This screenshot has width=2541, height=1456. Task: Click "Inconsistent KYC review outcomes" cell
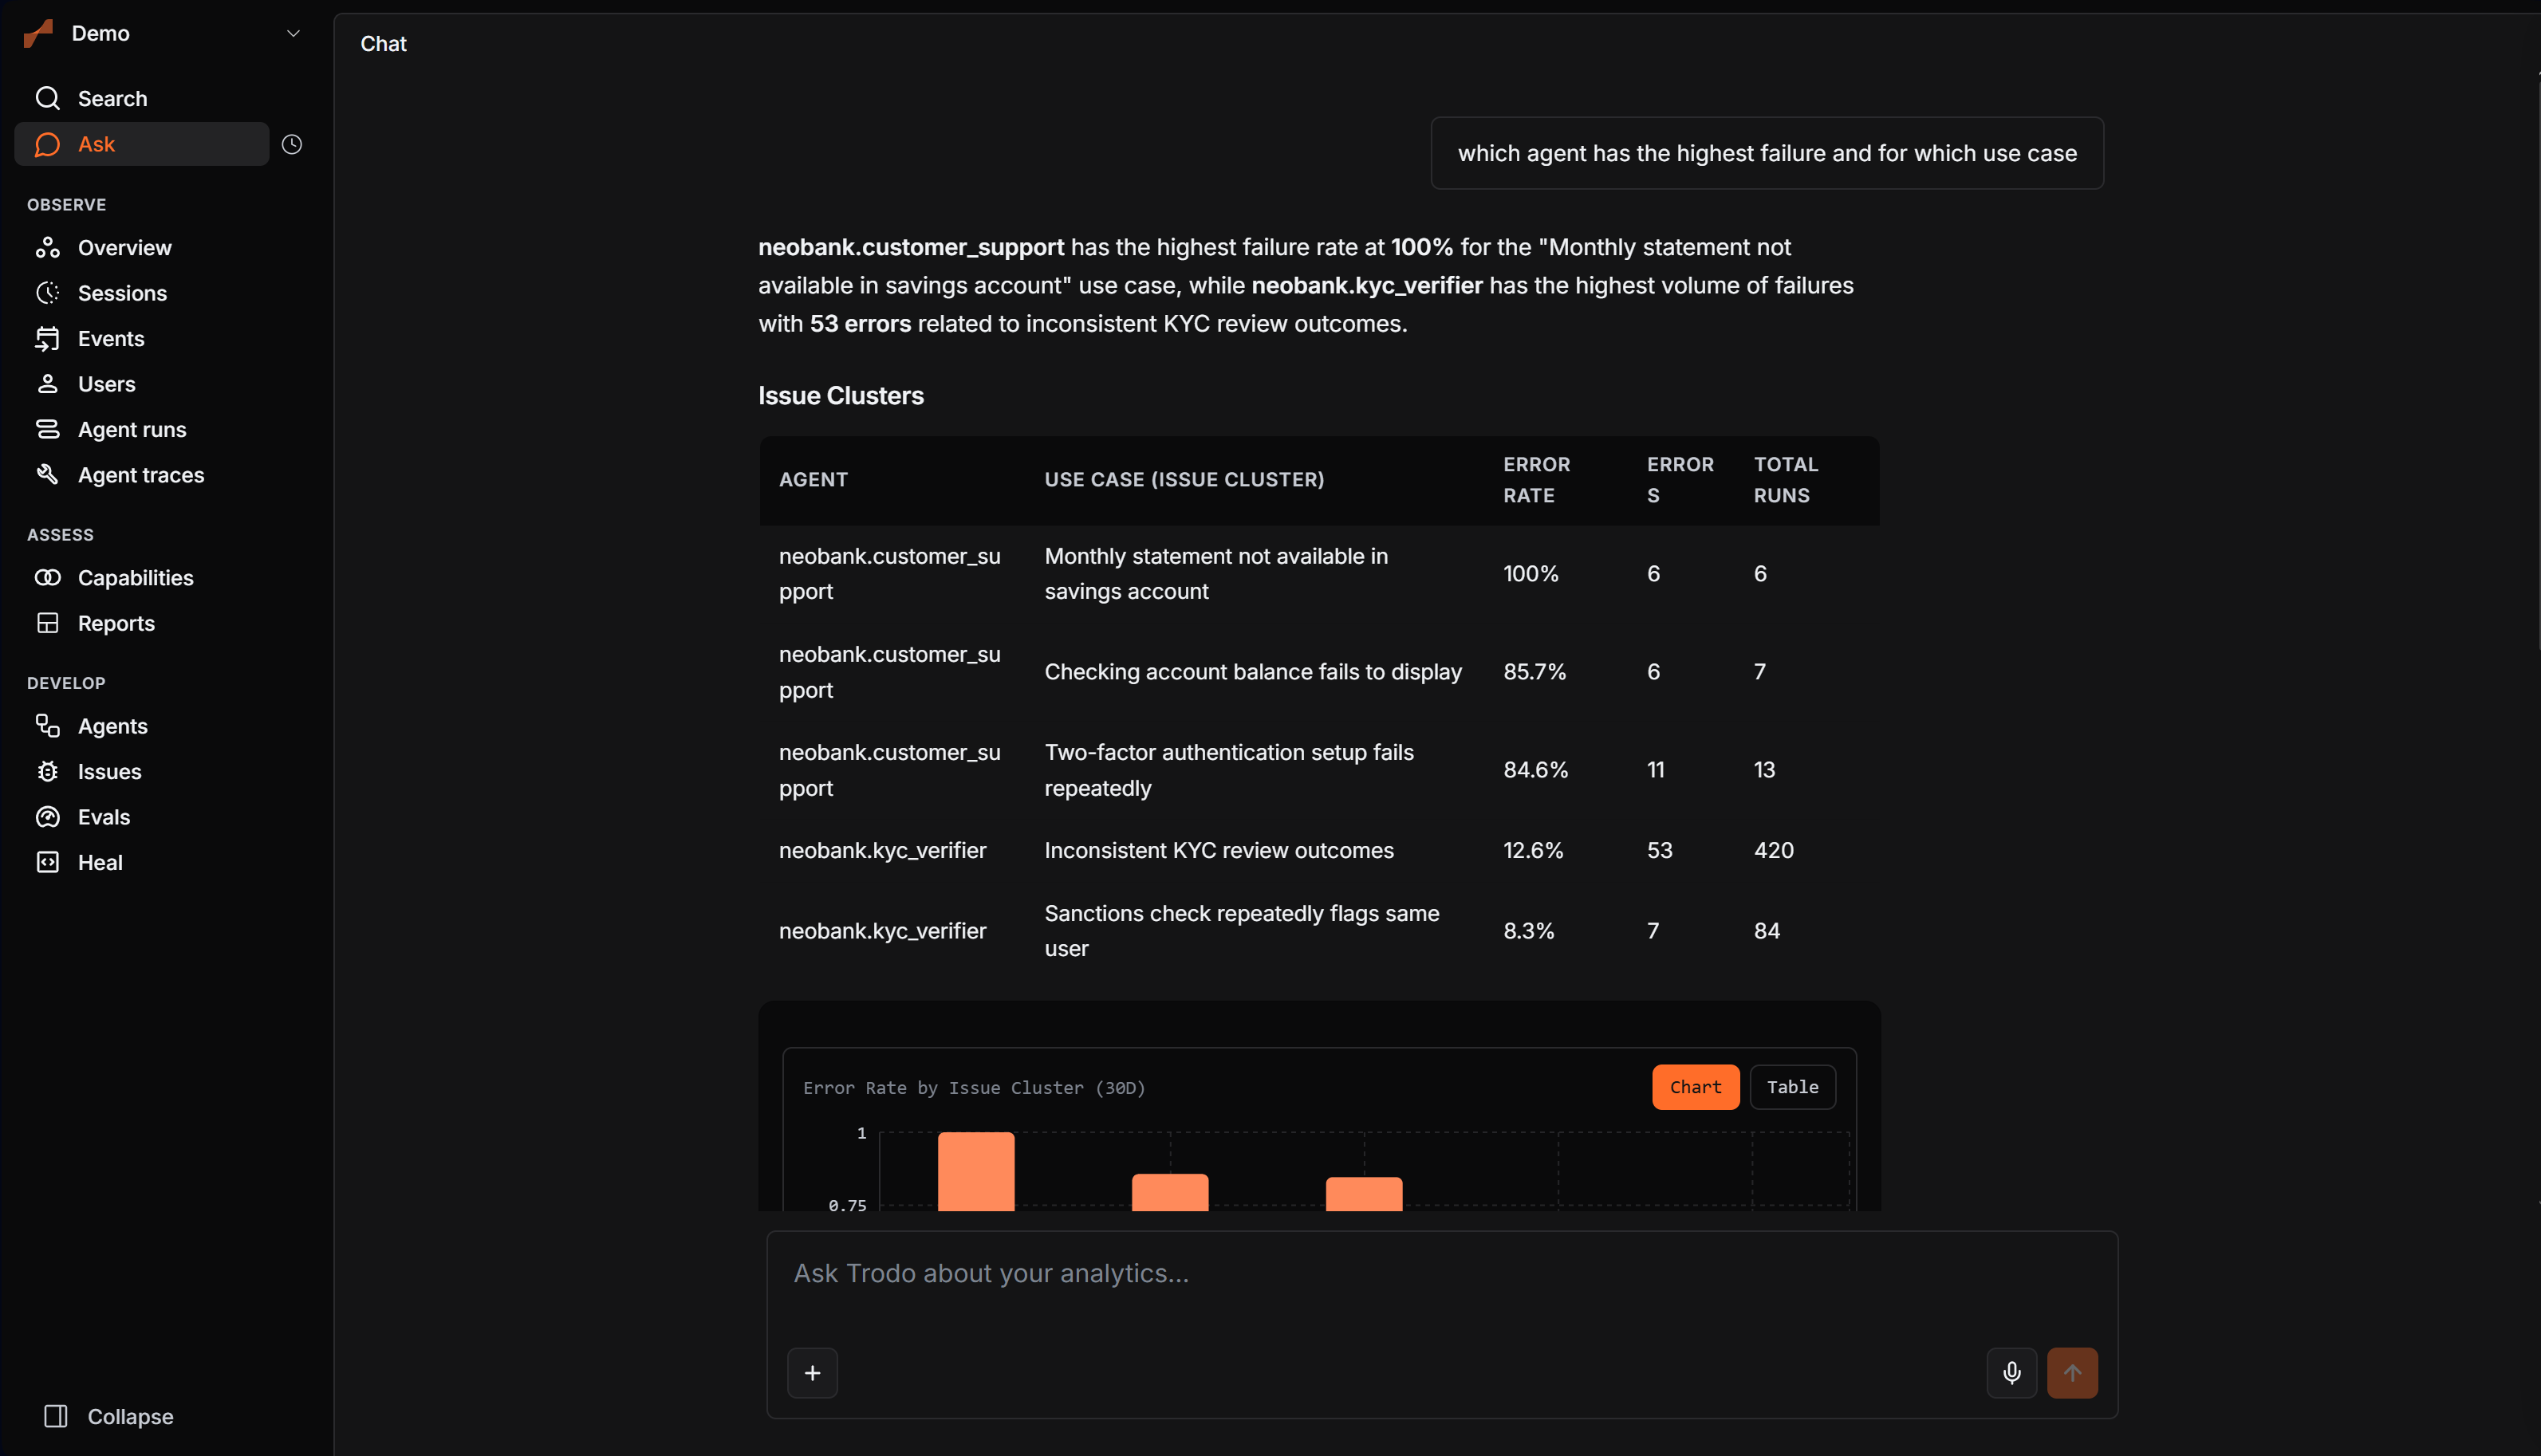click(x=1219, y=850)
